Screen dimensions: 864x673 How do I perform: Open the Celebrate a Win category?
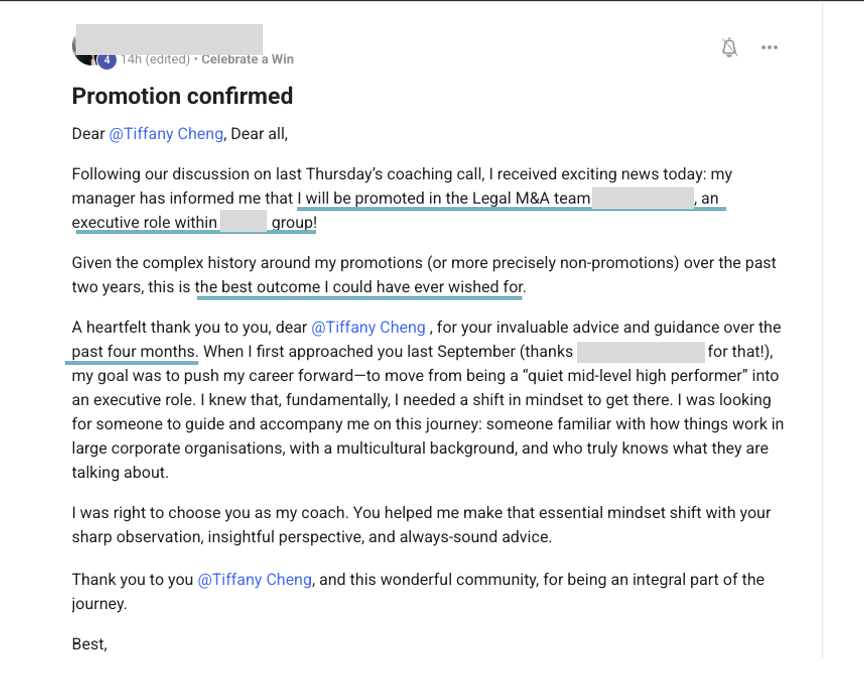pos(247,59)
